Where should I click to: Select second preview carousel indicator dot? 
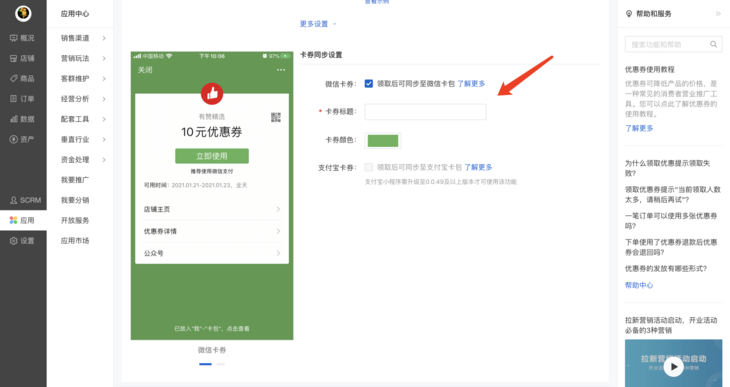pyautogui.click(x=221, y=364)
